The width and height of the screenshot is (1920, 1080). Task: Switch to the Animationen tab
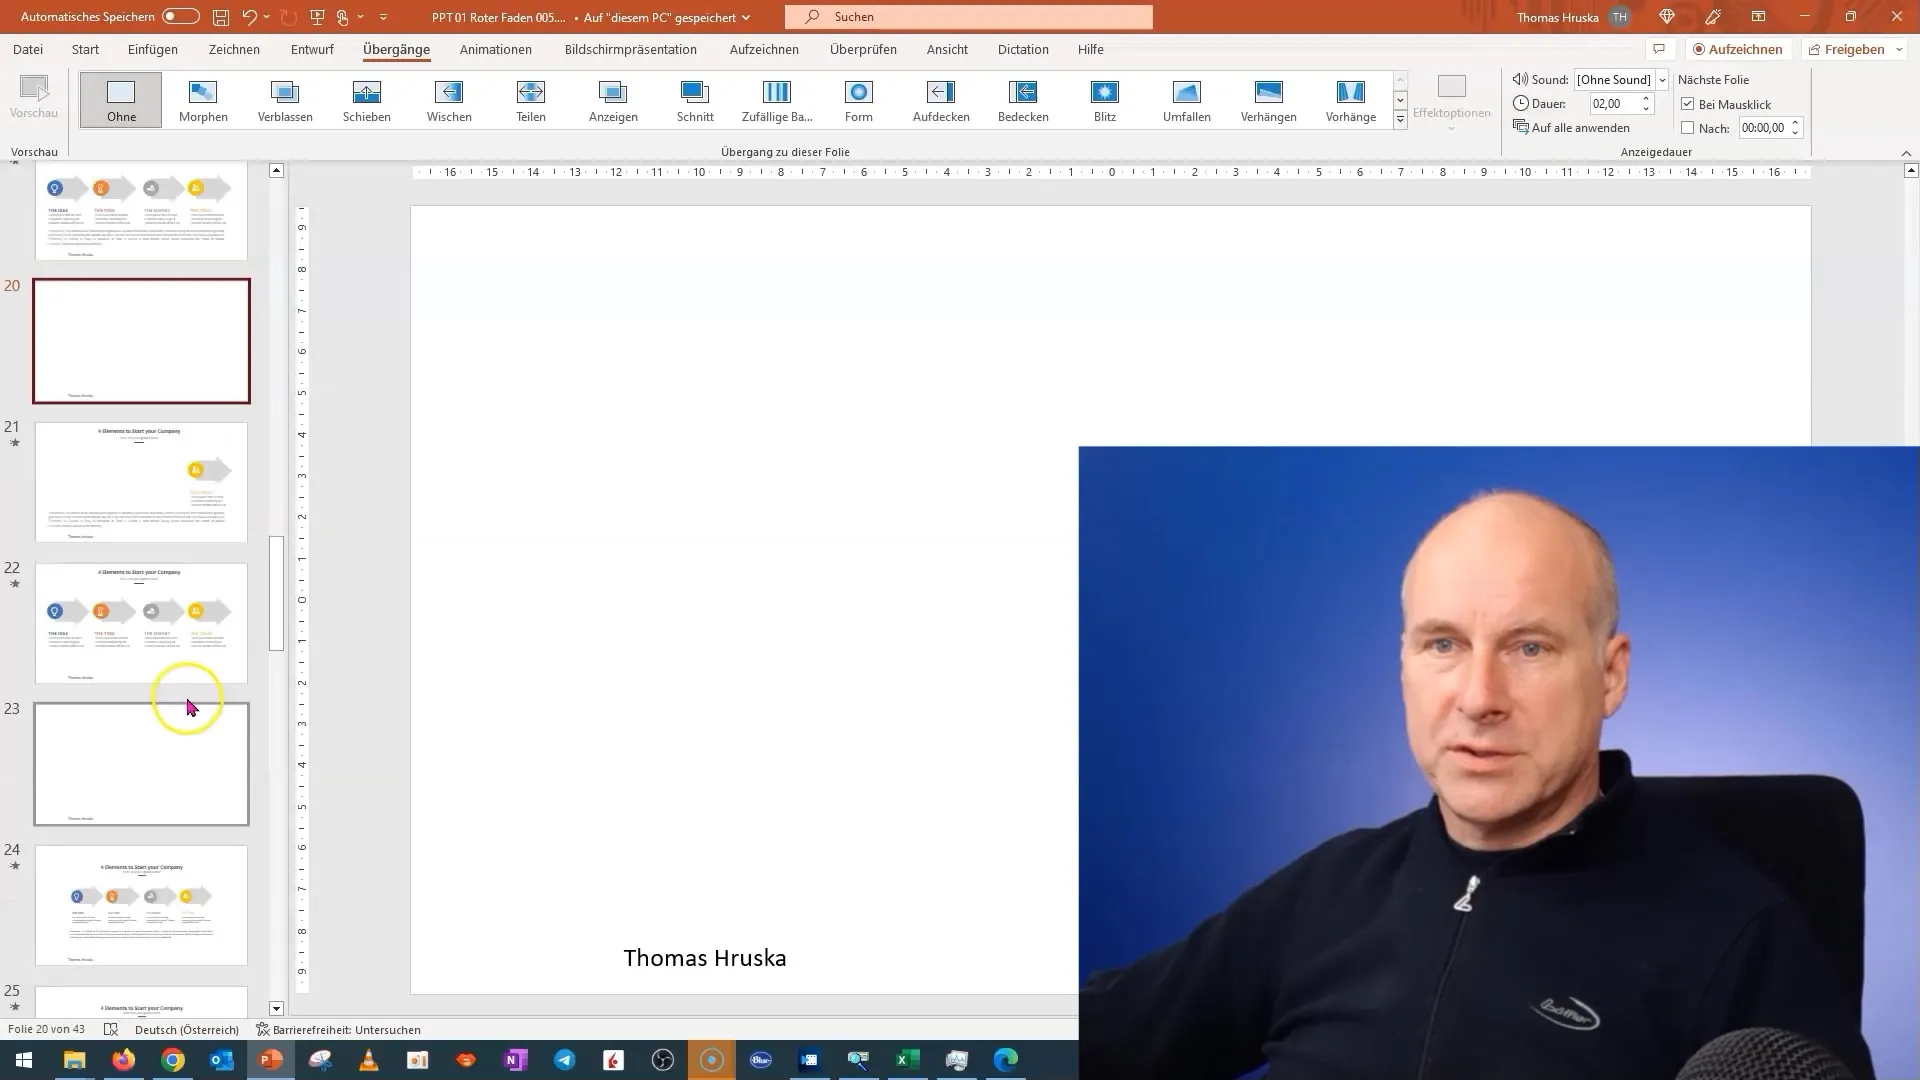tap(496, 49)
